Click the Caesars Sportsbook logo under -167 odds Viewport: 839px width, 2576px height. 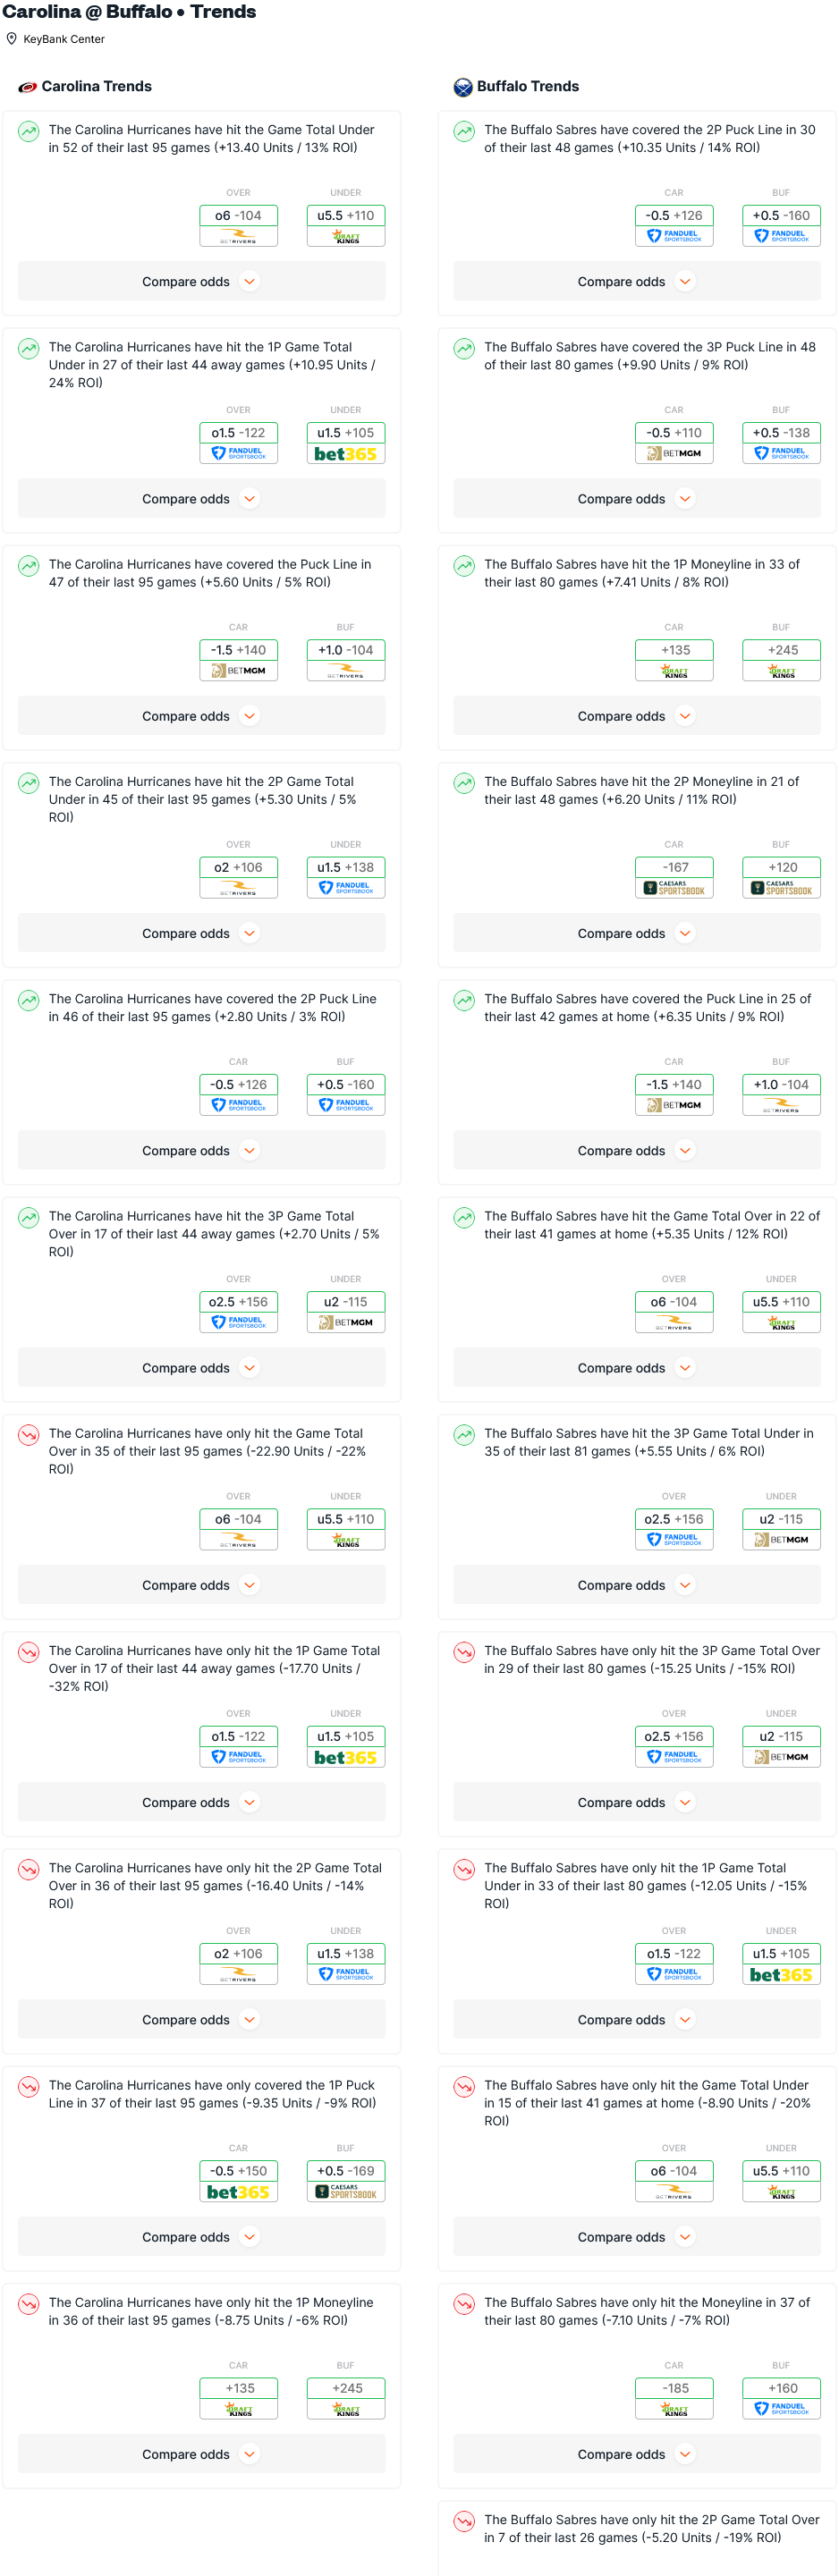[x=674, y=888]
